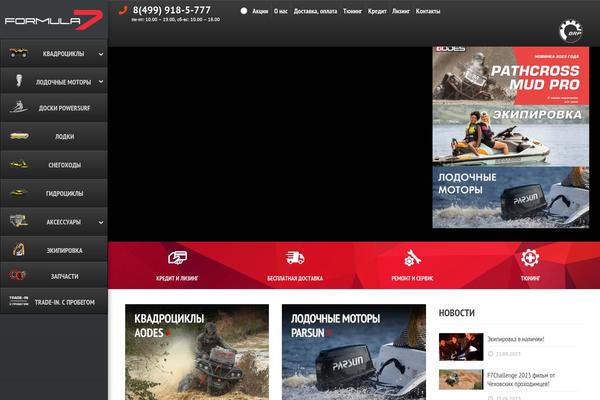Click the jet ski icon beside Гидроциклы
The width and height of the screenshot is (600, 400).
18,192
